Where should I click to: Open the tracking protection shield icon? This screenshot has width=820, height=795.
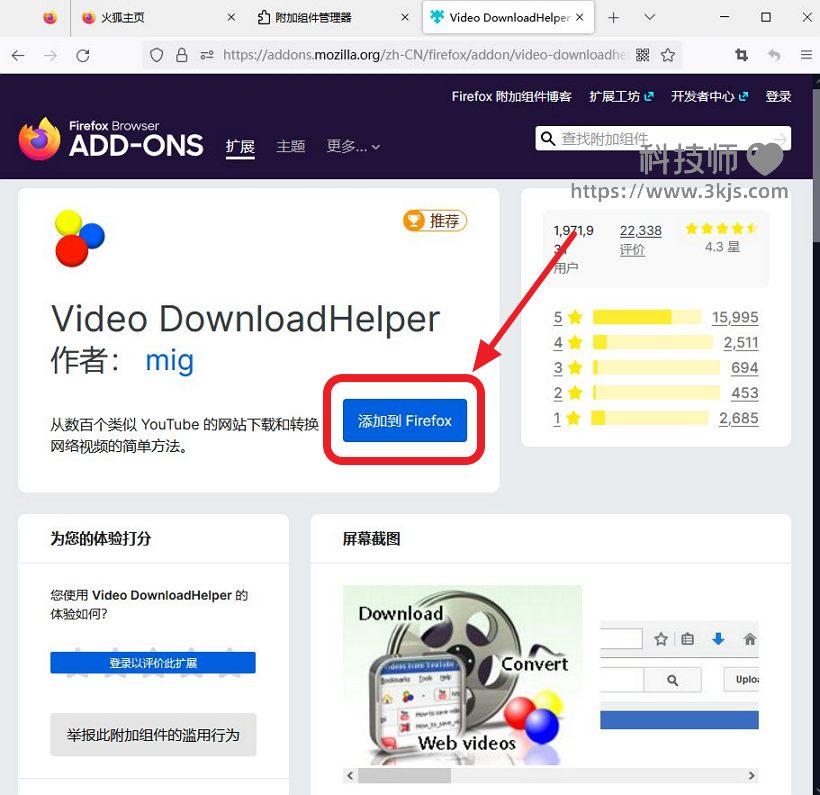(x=156, y=55)
